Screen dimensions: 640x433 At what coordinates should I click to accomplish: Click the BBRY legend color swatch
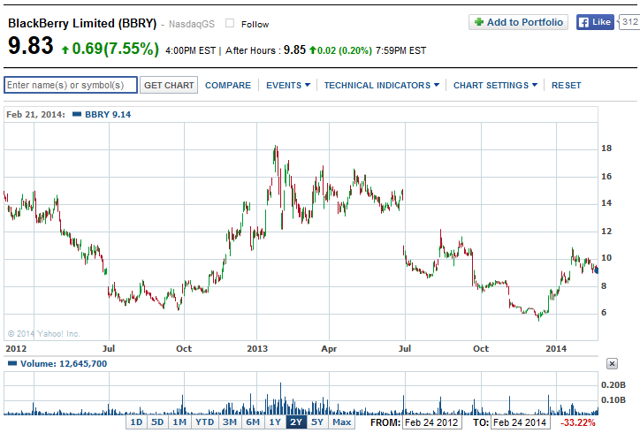pos(77,114)
